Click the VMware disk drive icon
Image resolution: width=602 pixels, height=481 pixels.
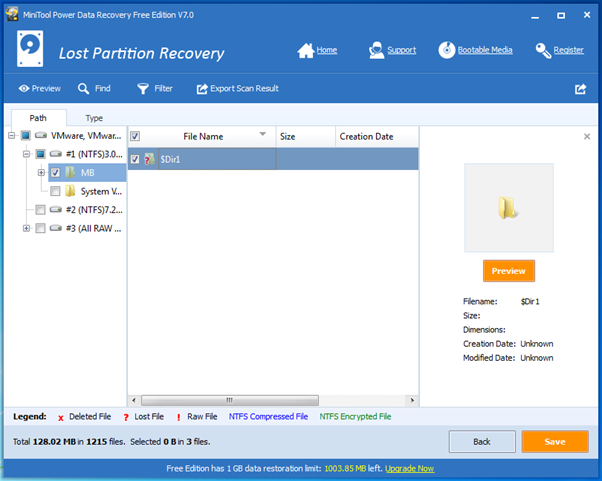pos(41,135)
